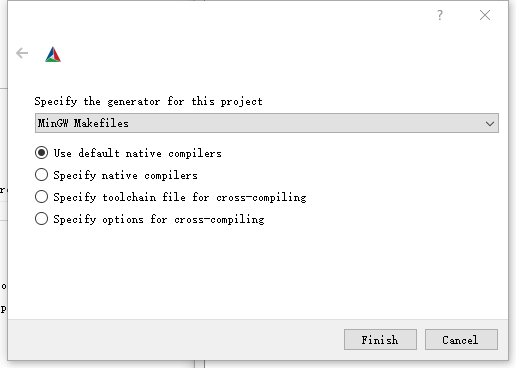Click the 'toolchain file for cross-compiling' label text
The width and height of the screenshot is (516, 368).
(204, 197)
